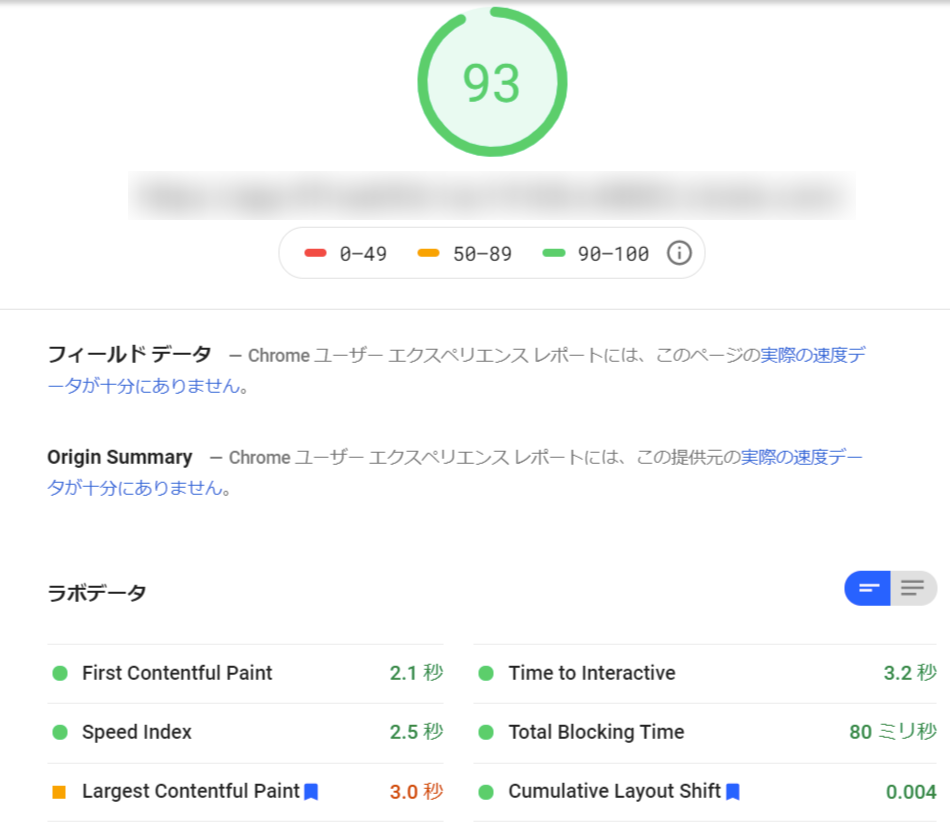The image size is (950, 833).
Task: Switch lab data to compact view toggle
Action: pyautogui.click(x=867, y=588)
